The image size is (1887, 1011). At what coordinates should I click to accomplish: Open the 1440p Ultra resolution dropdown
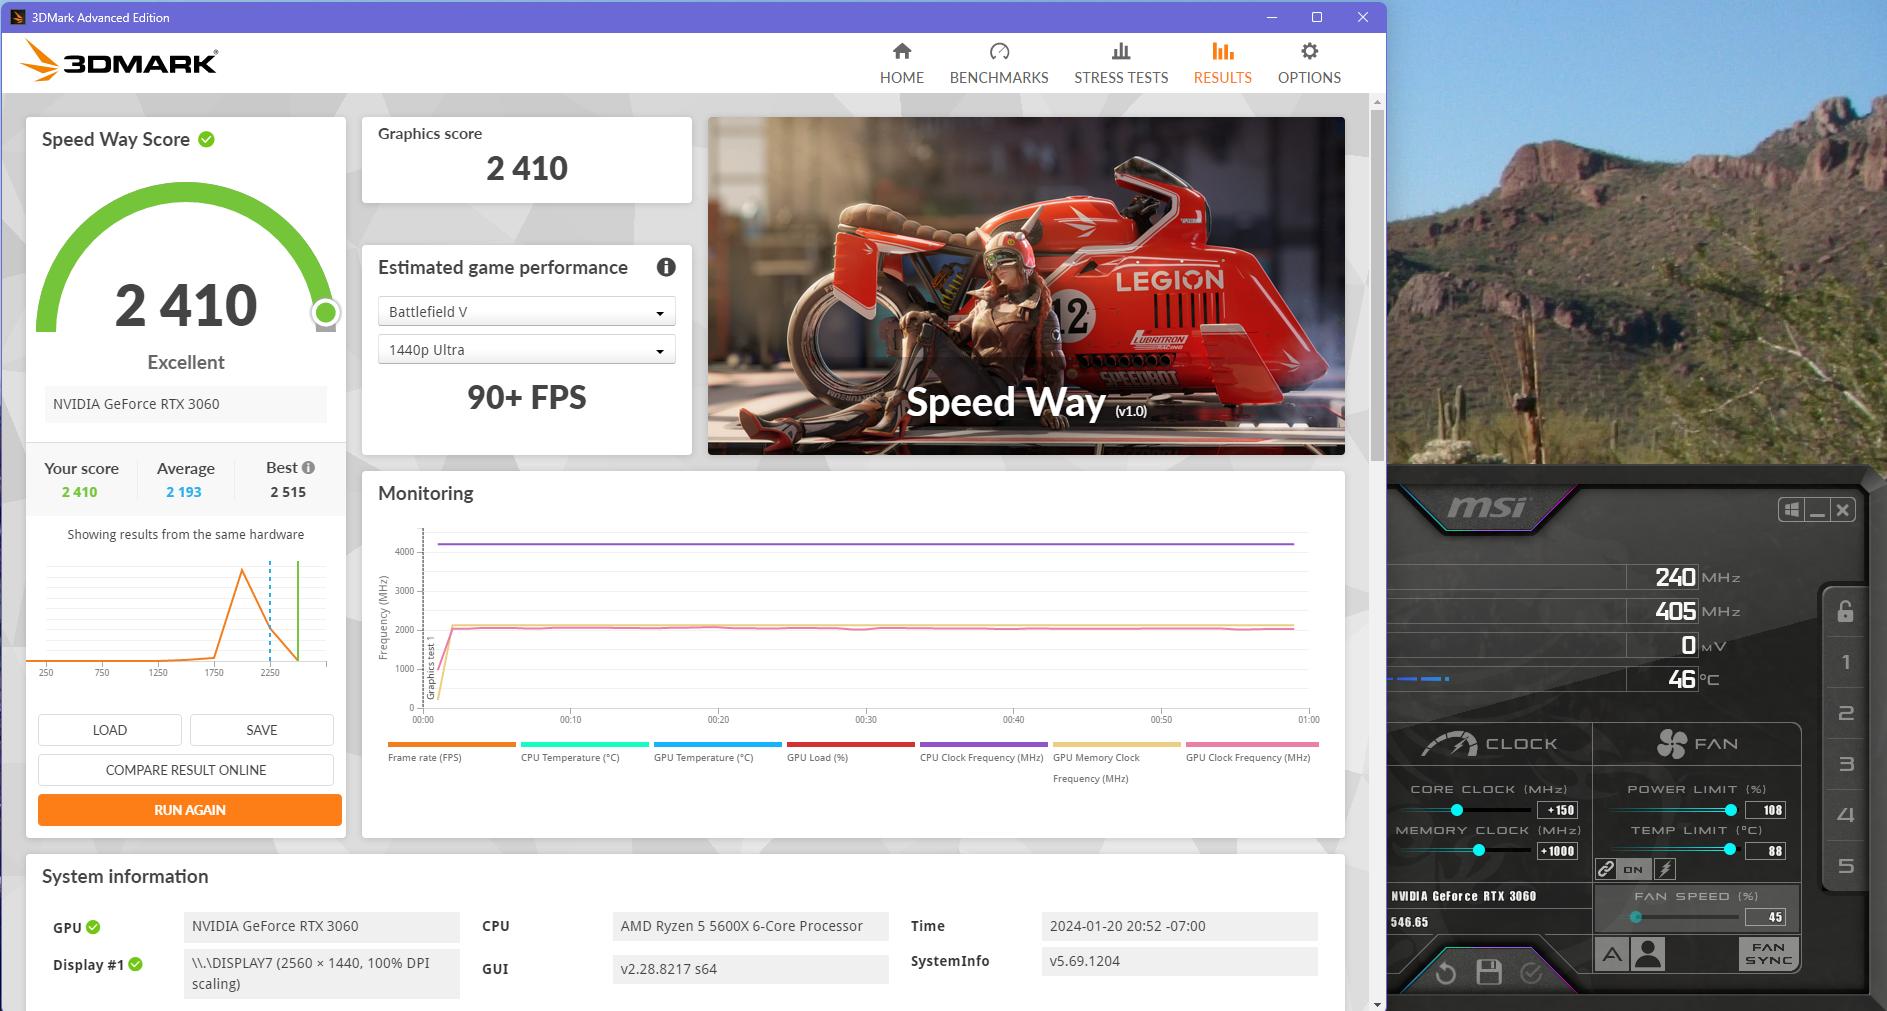526,350
